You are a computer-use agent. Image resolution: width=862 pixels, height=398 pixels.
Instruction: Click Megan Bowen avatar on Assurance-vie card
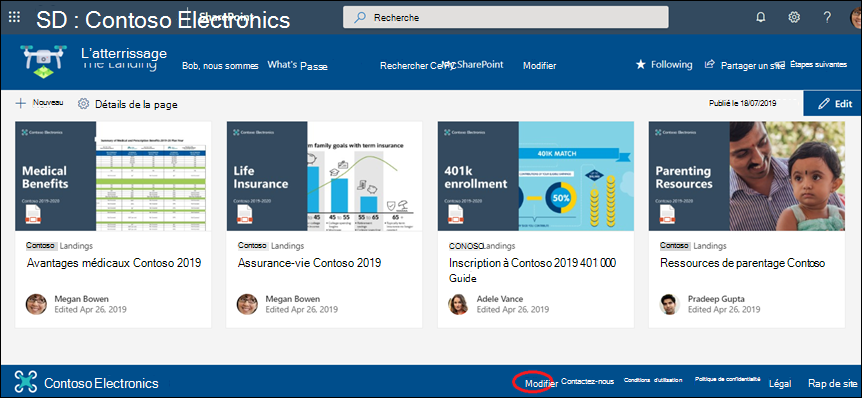(247, 304)
